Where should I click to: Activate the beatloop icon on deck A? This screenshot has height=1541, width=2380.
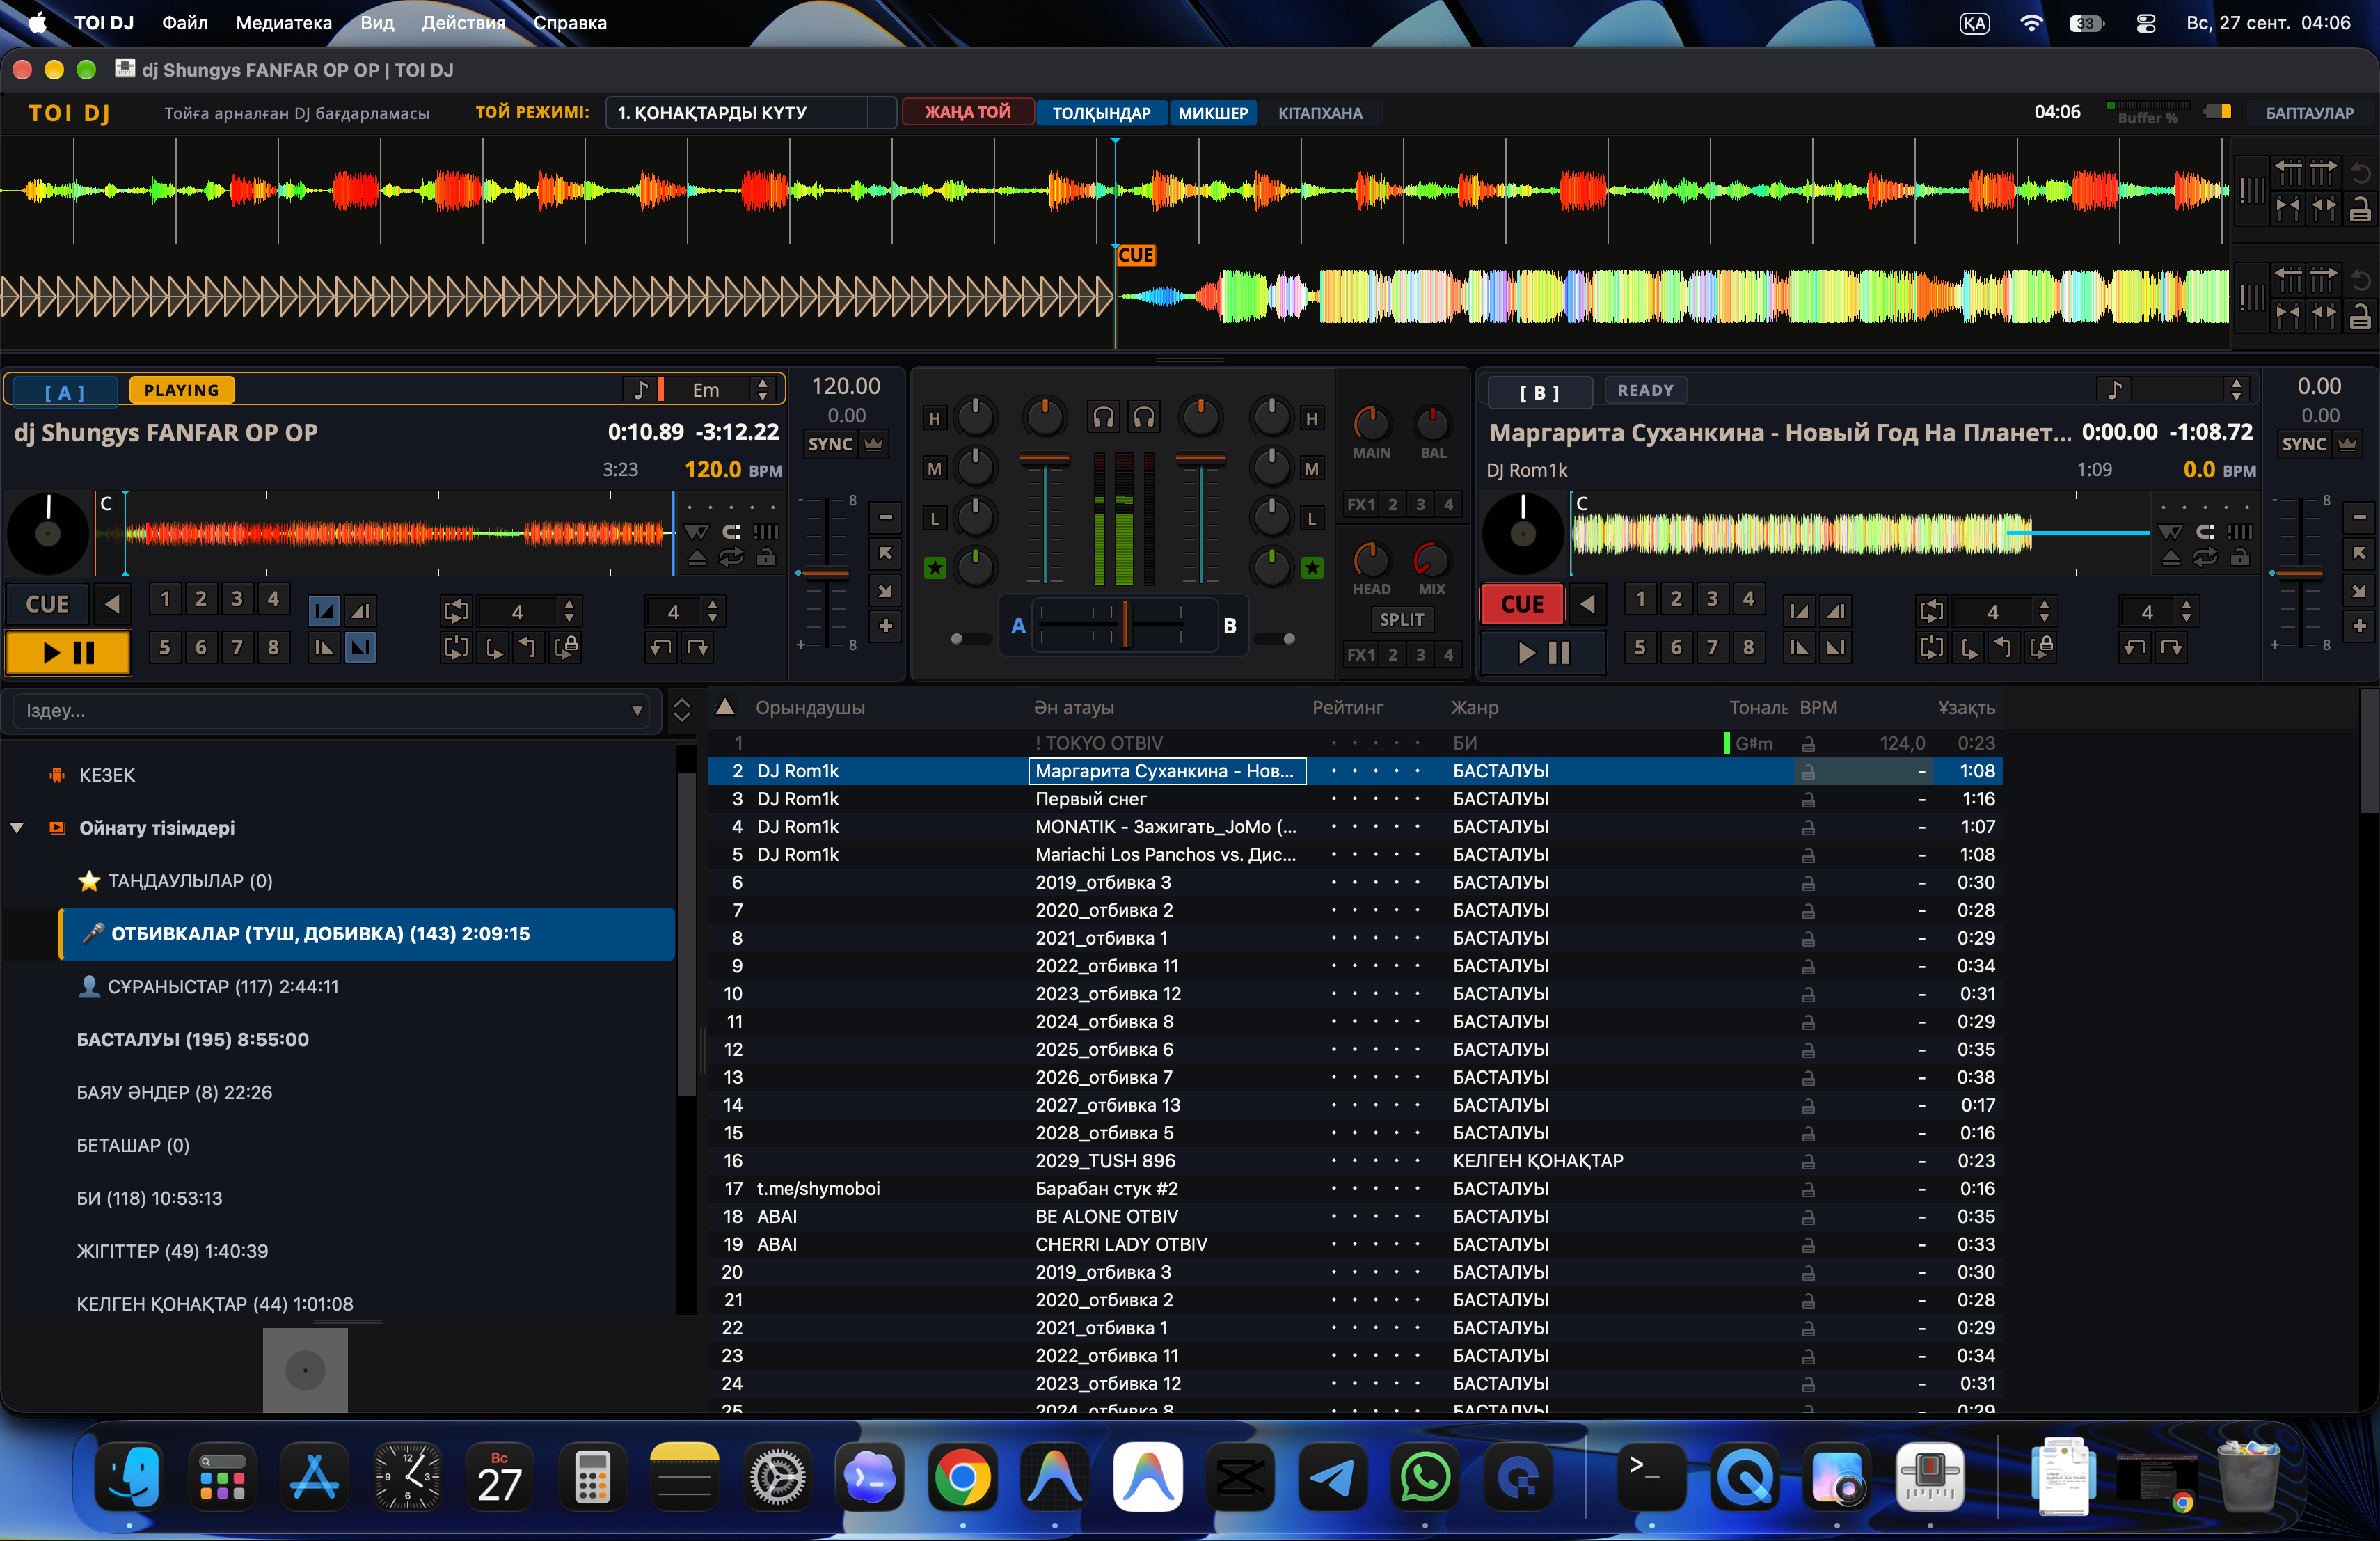456,611
